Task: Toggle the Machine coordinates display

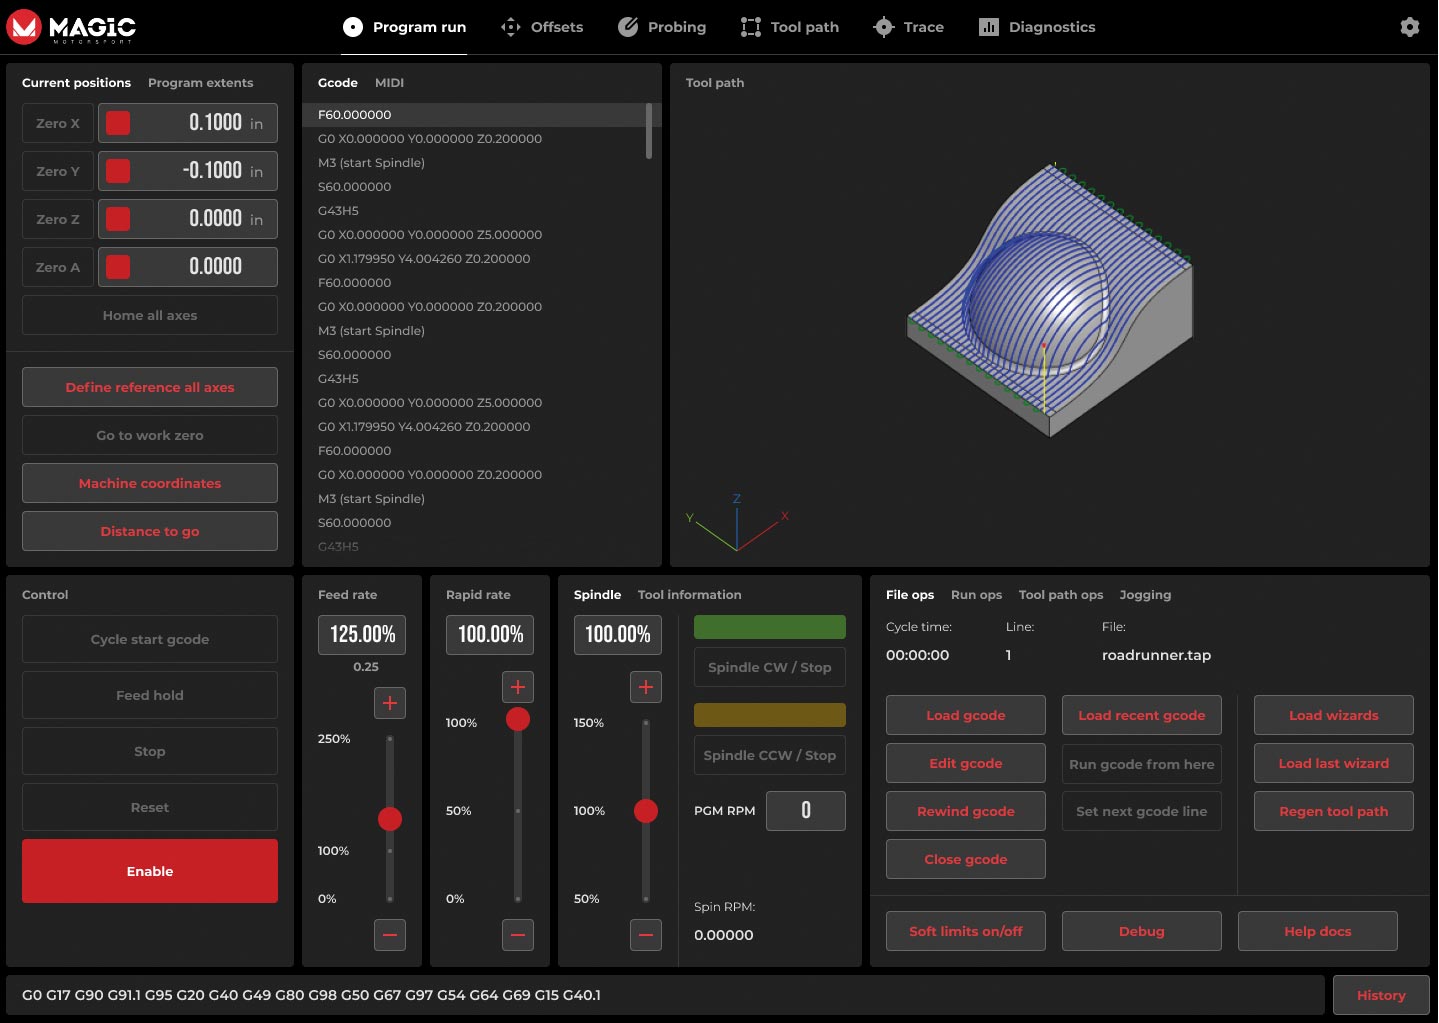Action: (150, 483)
